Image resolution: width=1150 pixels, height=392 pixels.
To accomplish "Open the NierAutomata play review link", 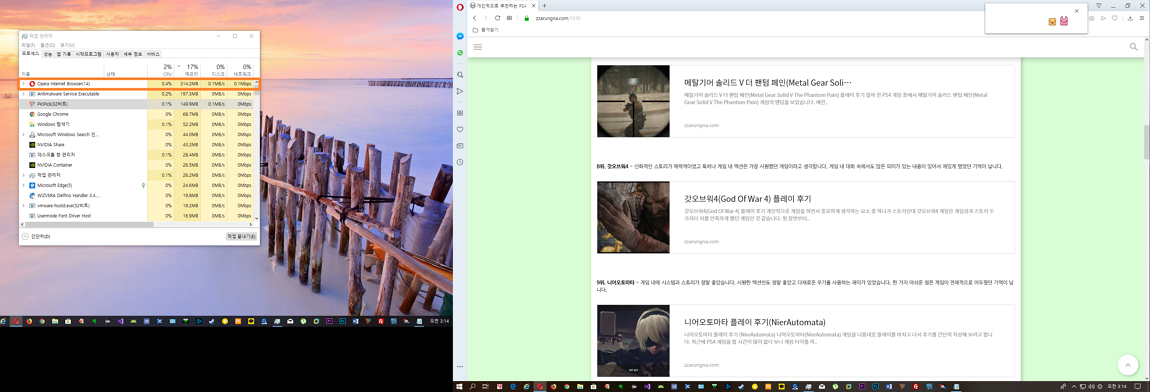I will pos(755,322).
